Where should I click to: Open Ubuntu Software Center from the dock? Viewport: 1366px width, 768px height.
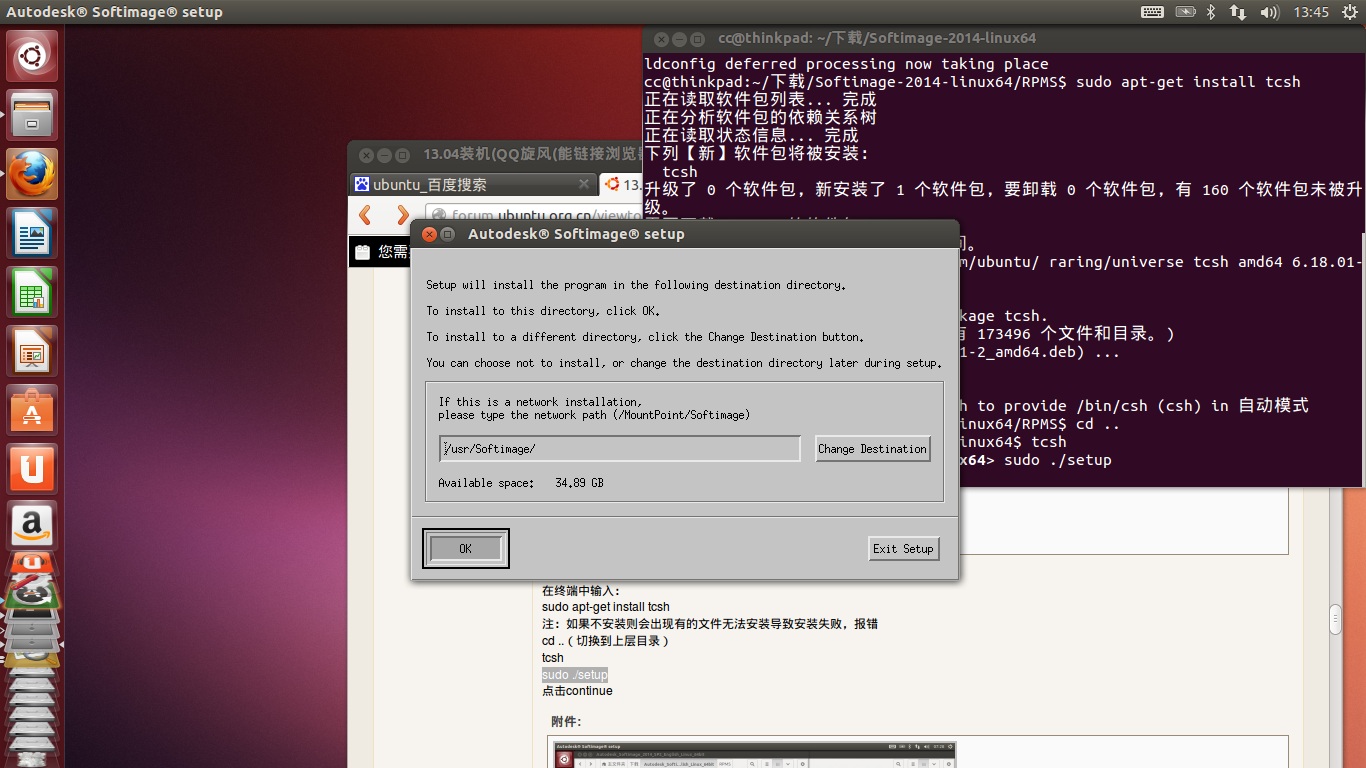click(32, 410)
